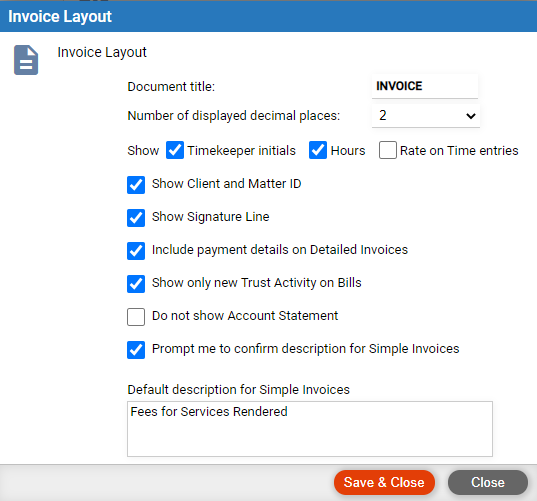Check Do not show Account Statement
The height and width of the screenshot is (501, 537).
[136, 317]
